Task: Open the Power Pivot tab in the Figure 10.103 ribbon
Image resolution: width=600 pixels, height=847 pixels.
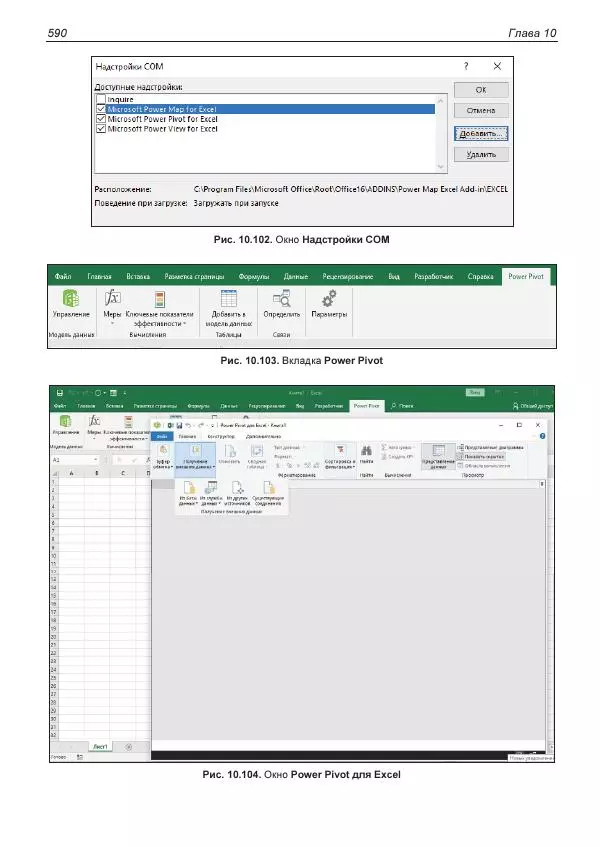Action: coord(525,277)
